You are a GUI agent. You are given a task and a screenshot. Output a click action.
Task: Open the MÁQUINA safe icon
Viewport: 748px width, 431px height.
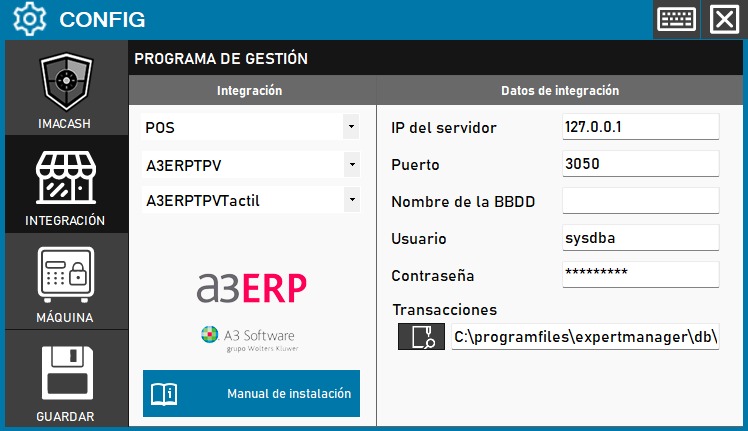tap(66, 277)
